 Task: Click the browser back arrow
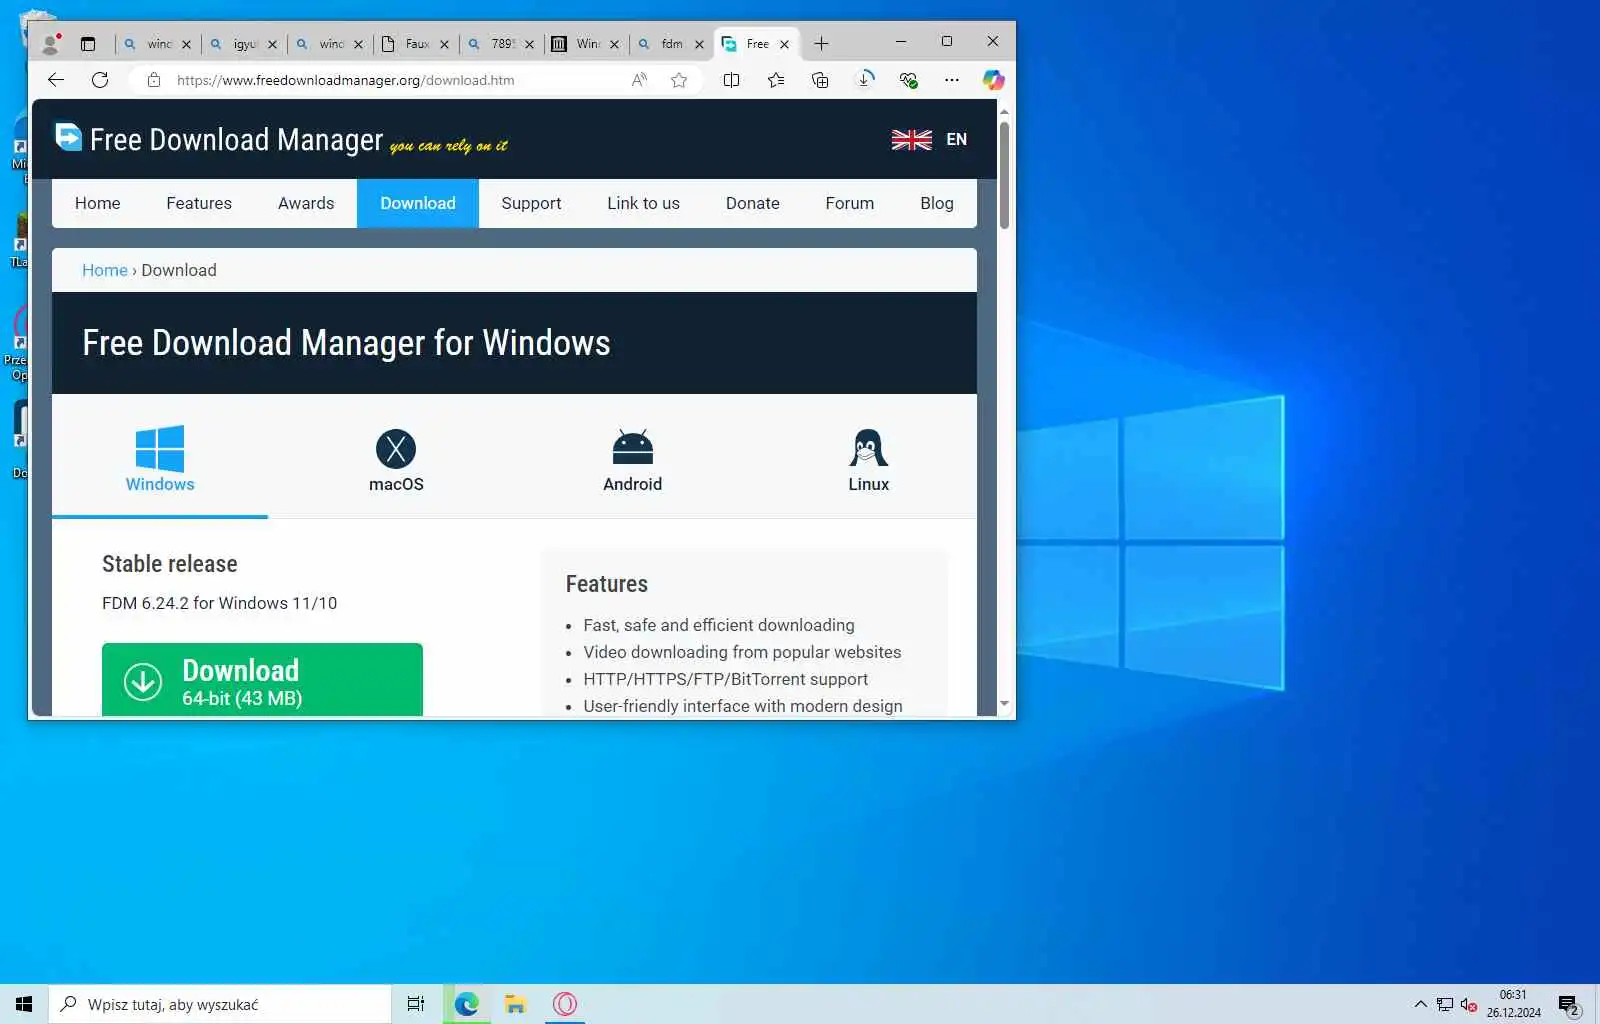pyautogui.click(x=56, y=80)
